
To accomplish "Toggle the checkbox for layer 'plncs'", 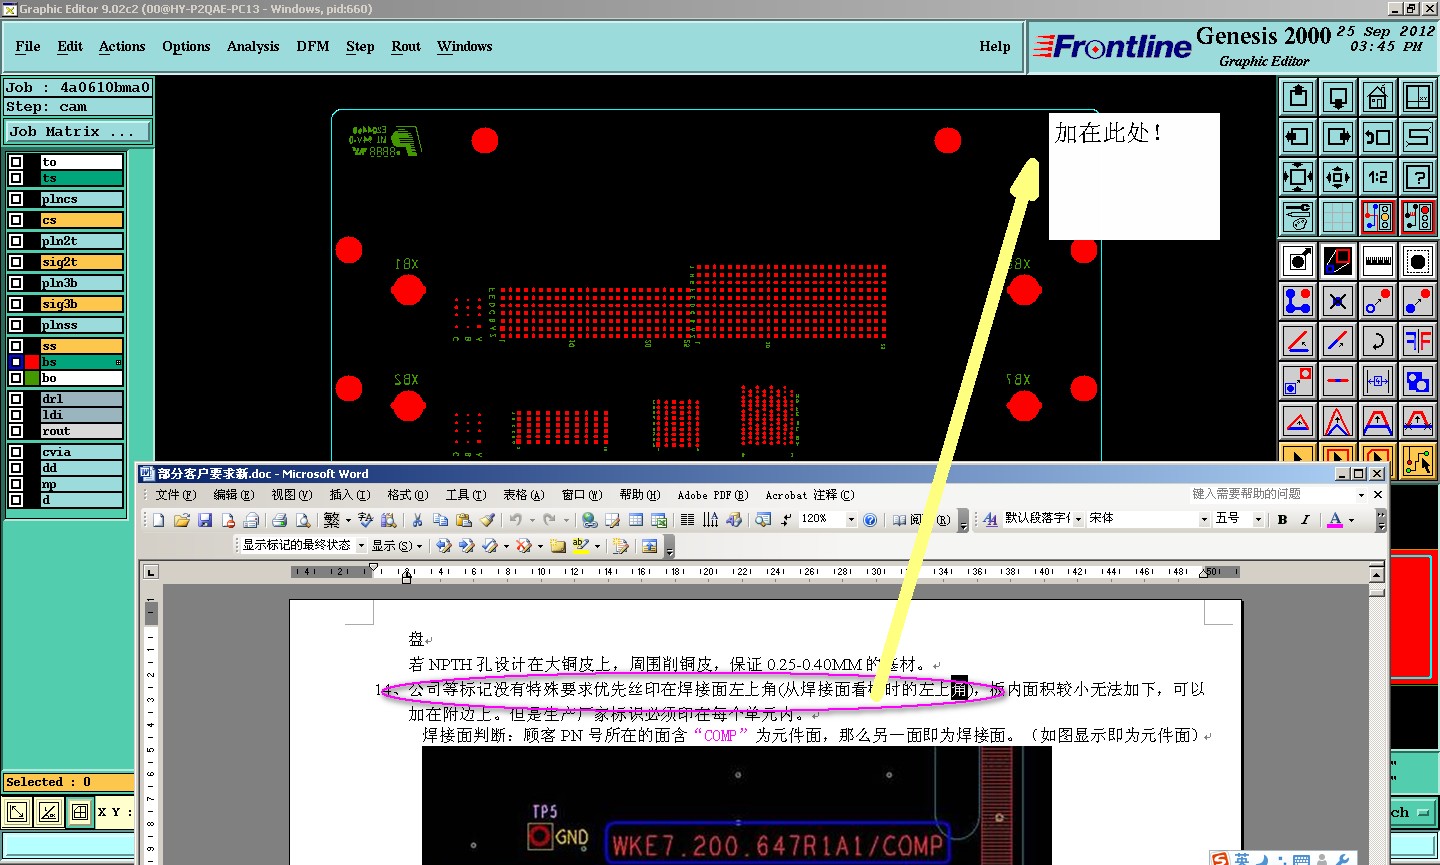I will point(16,199).
